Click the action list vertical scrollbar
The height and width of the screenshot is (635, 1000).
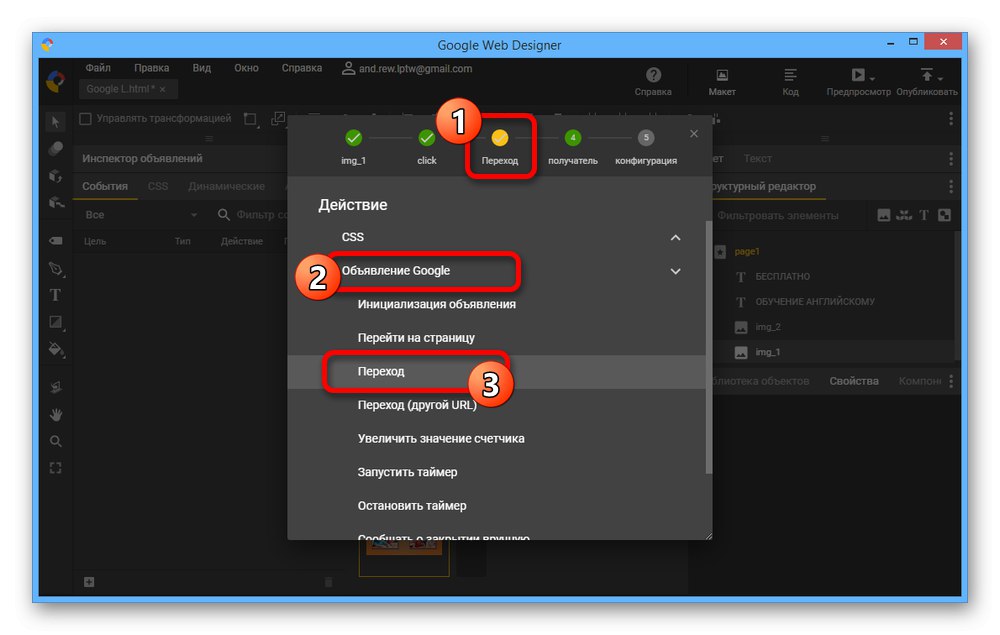pos(709,347)
